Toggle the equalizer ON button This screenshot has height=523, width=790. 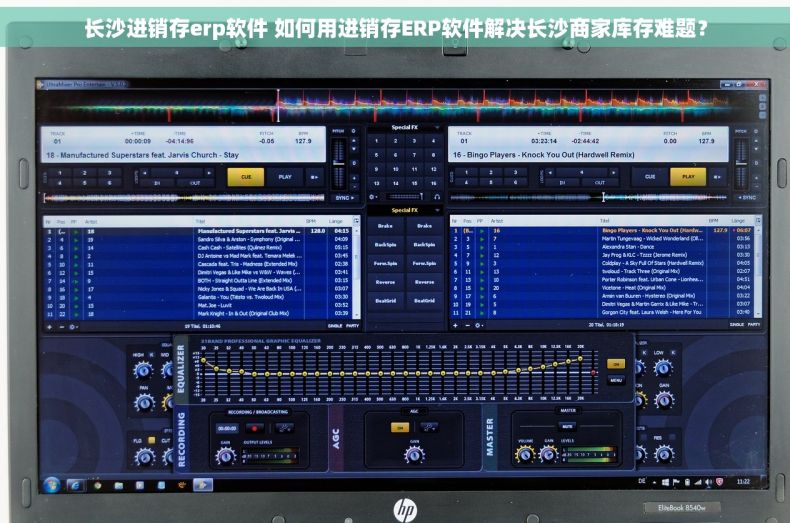[x=616, y=364]
